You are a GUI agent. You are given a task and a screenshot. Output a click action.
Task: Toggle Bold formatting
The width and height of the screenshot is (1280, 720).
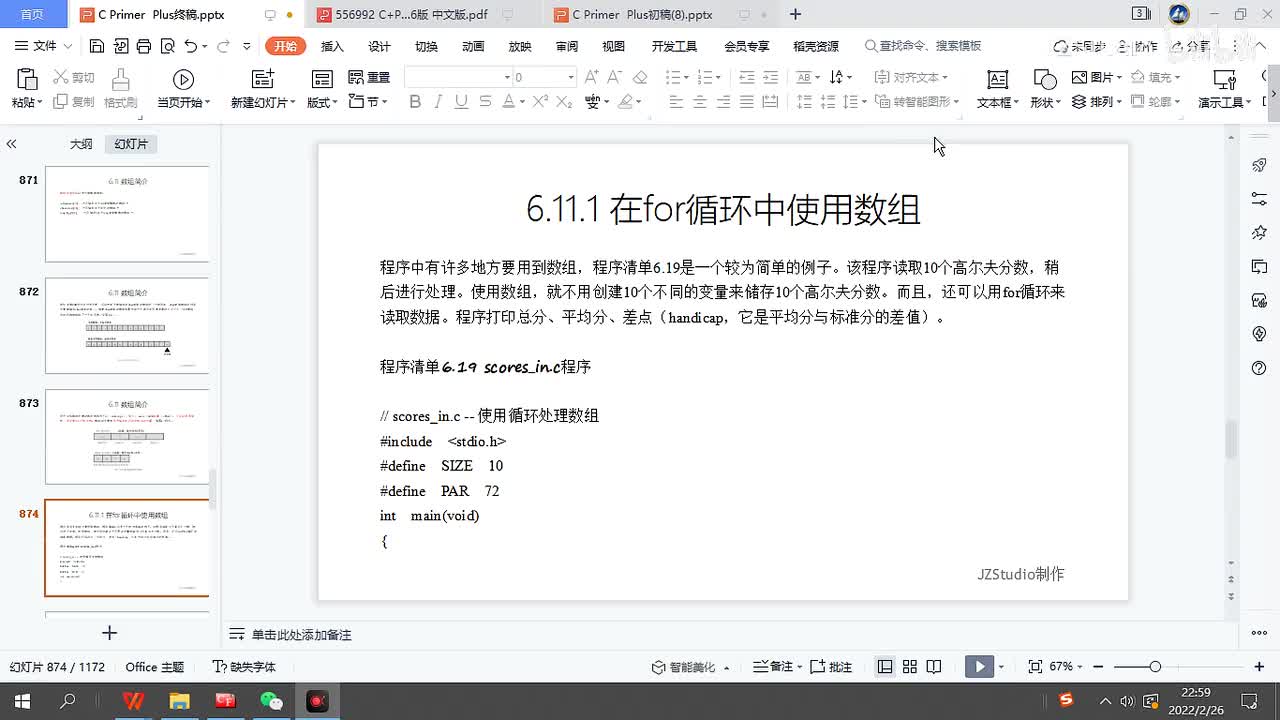tap(415, 102)
